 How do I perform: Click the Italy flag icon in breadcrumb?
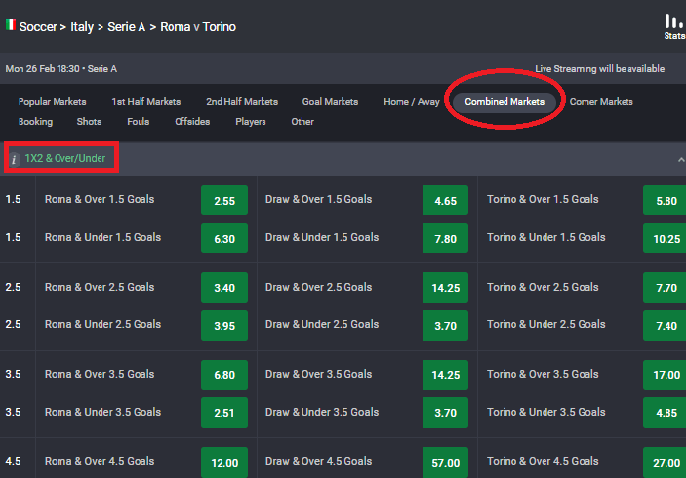10,26
